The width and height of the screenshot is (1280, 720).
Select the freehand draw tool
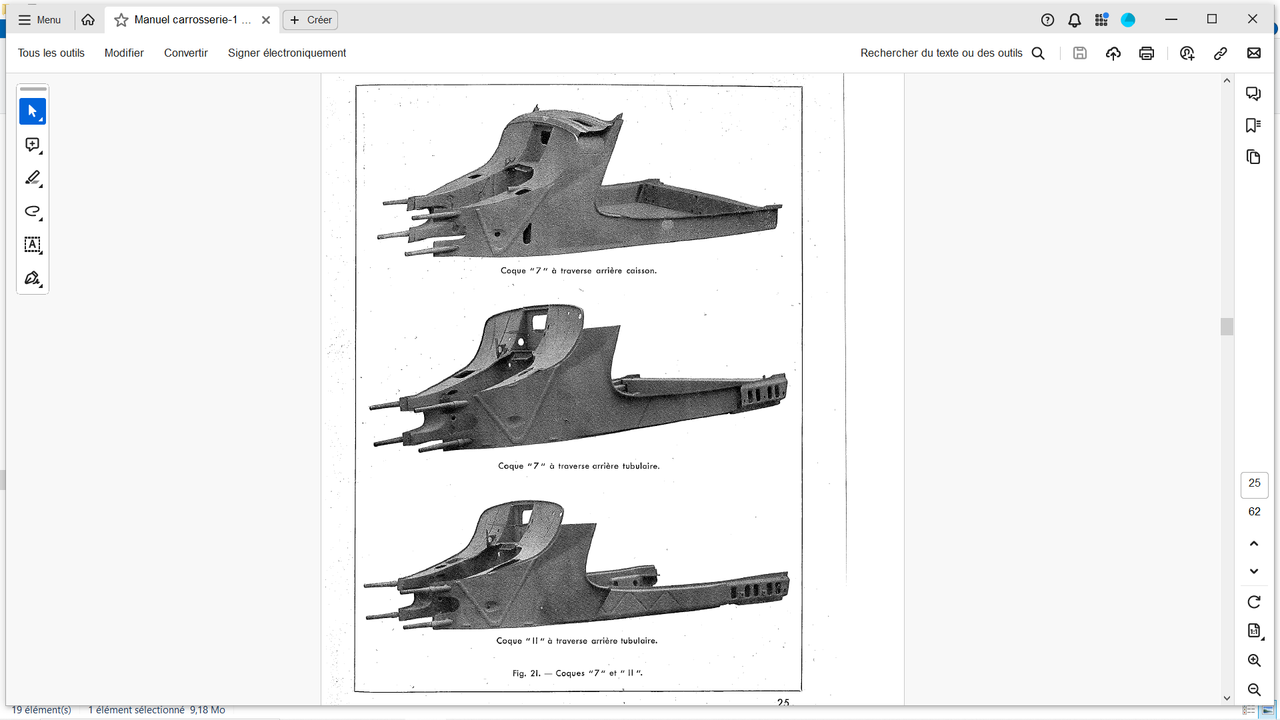pos(33,211)
